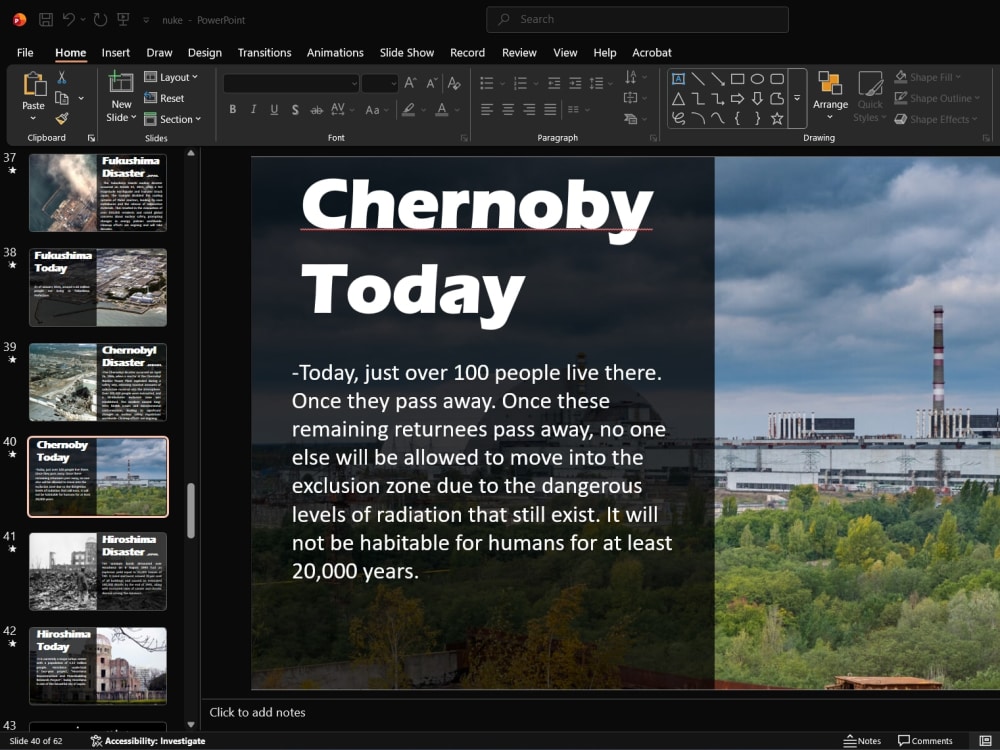Select the rectangle shape
Viewport: 1000px width, 750px height.
click(x=737, y=79)
